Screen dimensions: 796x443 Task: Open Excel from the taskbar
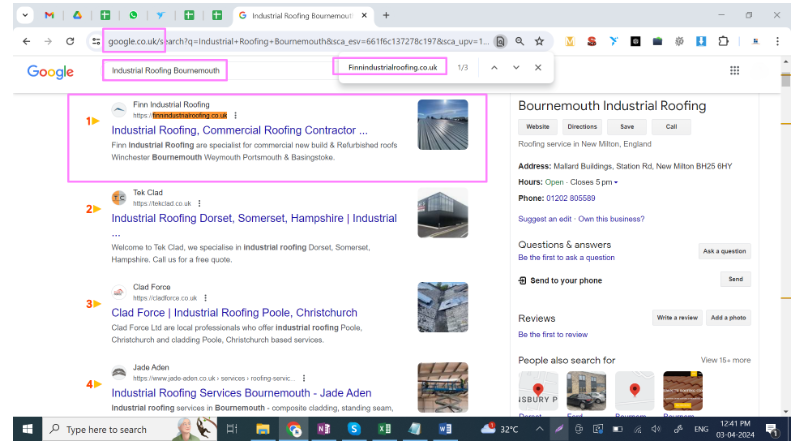(x=384, y=429)
